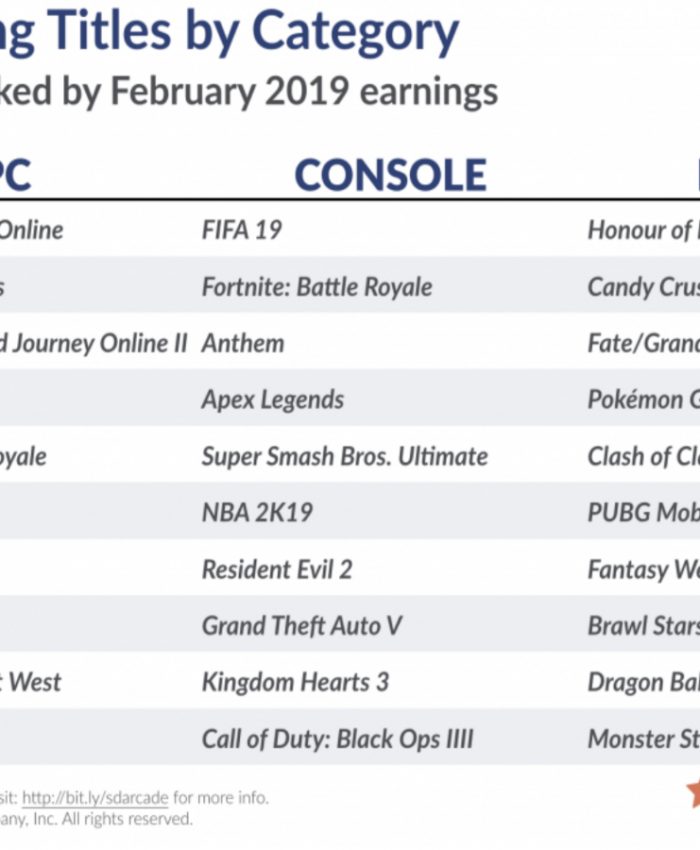Viewport: 700px width, 850px height.
Task: Click the Candy Crush entry in mobile column
Action: 642,287
